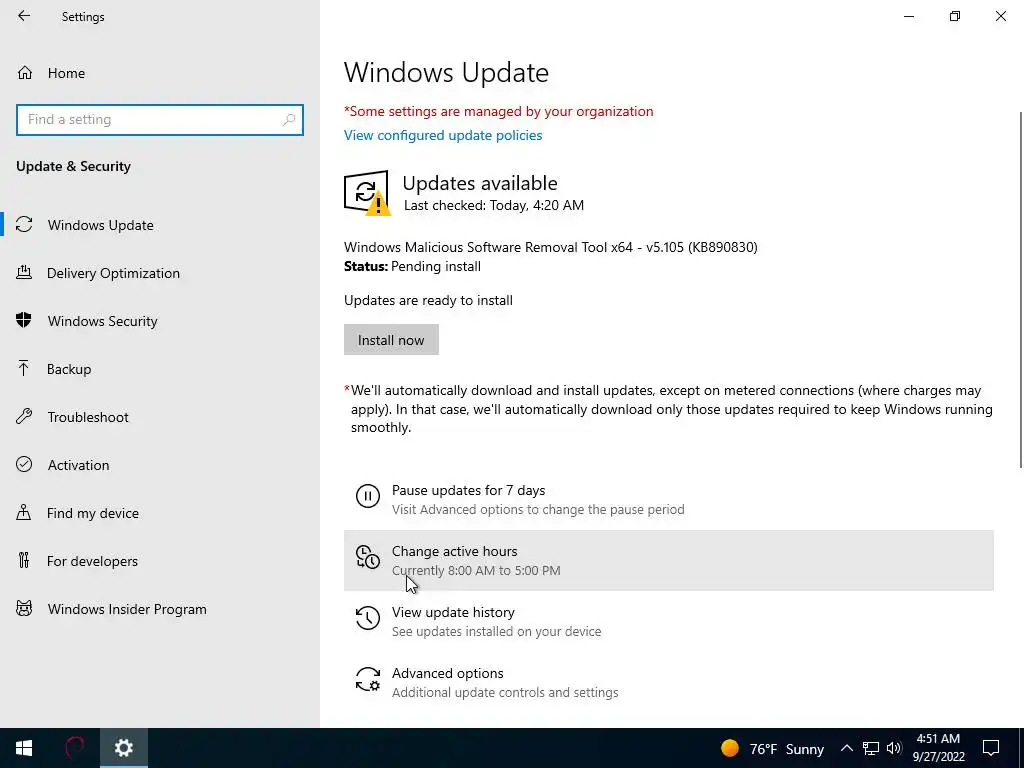Click the Backup upward arrow icon
Screen dimensions: 1024x768
pos(24,369)
